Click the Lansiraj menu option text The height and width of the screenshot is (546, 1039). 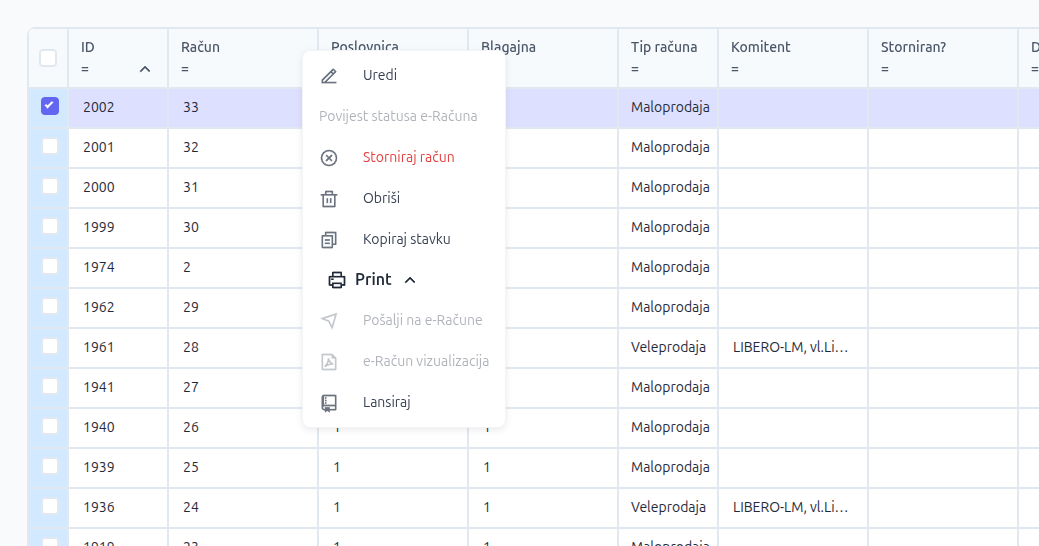pyautogui.click(x=386, y=403)
